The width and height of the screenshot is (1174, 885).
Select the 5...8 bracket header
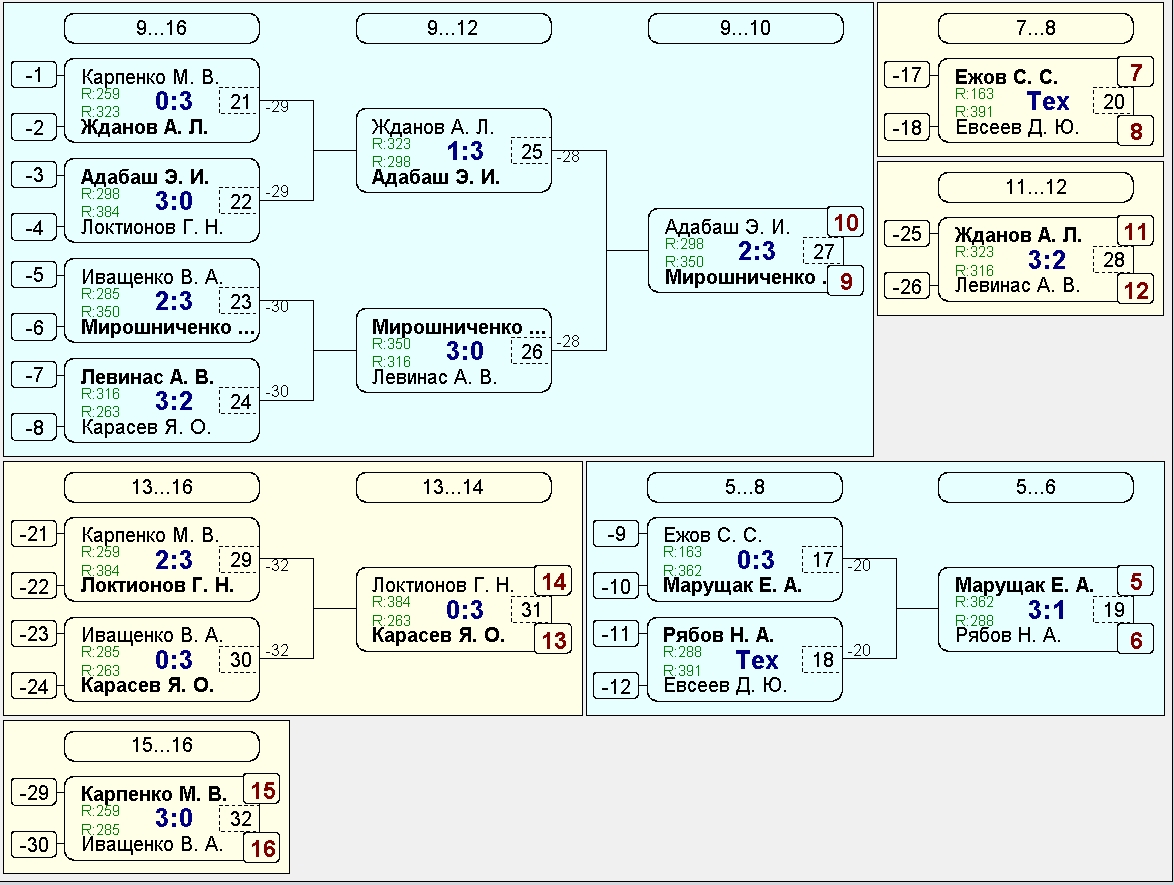tap(744, 488)
